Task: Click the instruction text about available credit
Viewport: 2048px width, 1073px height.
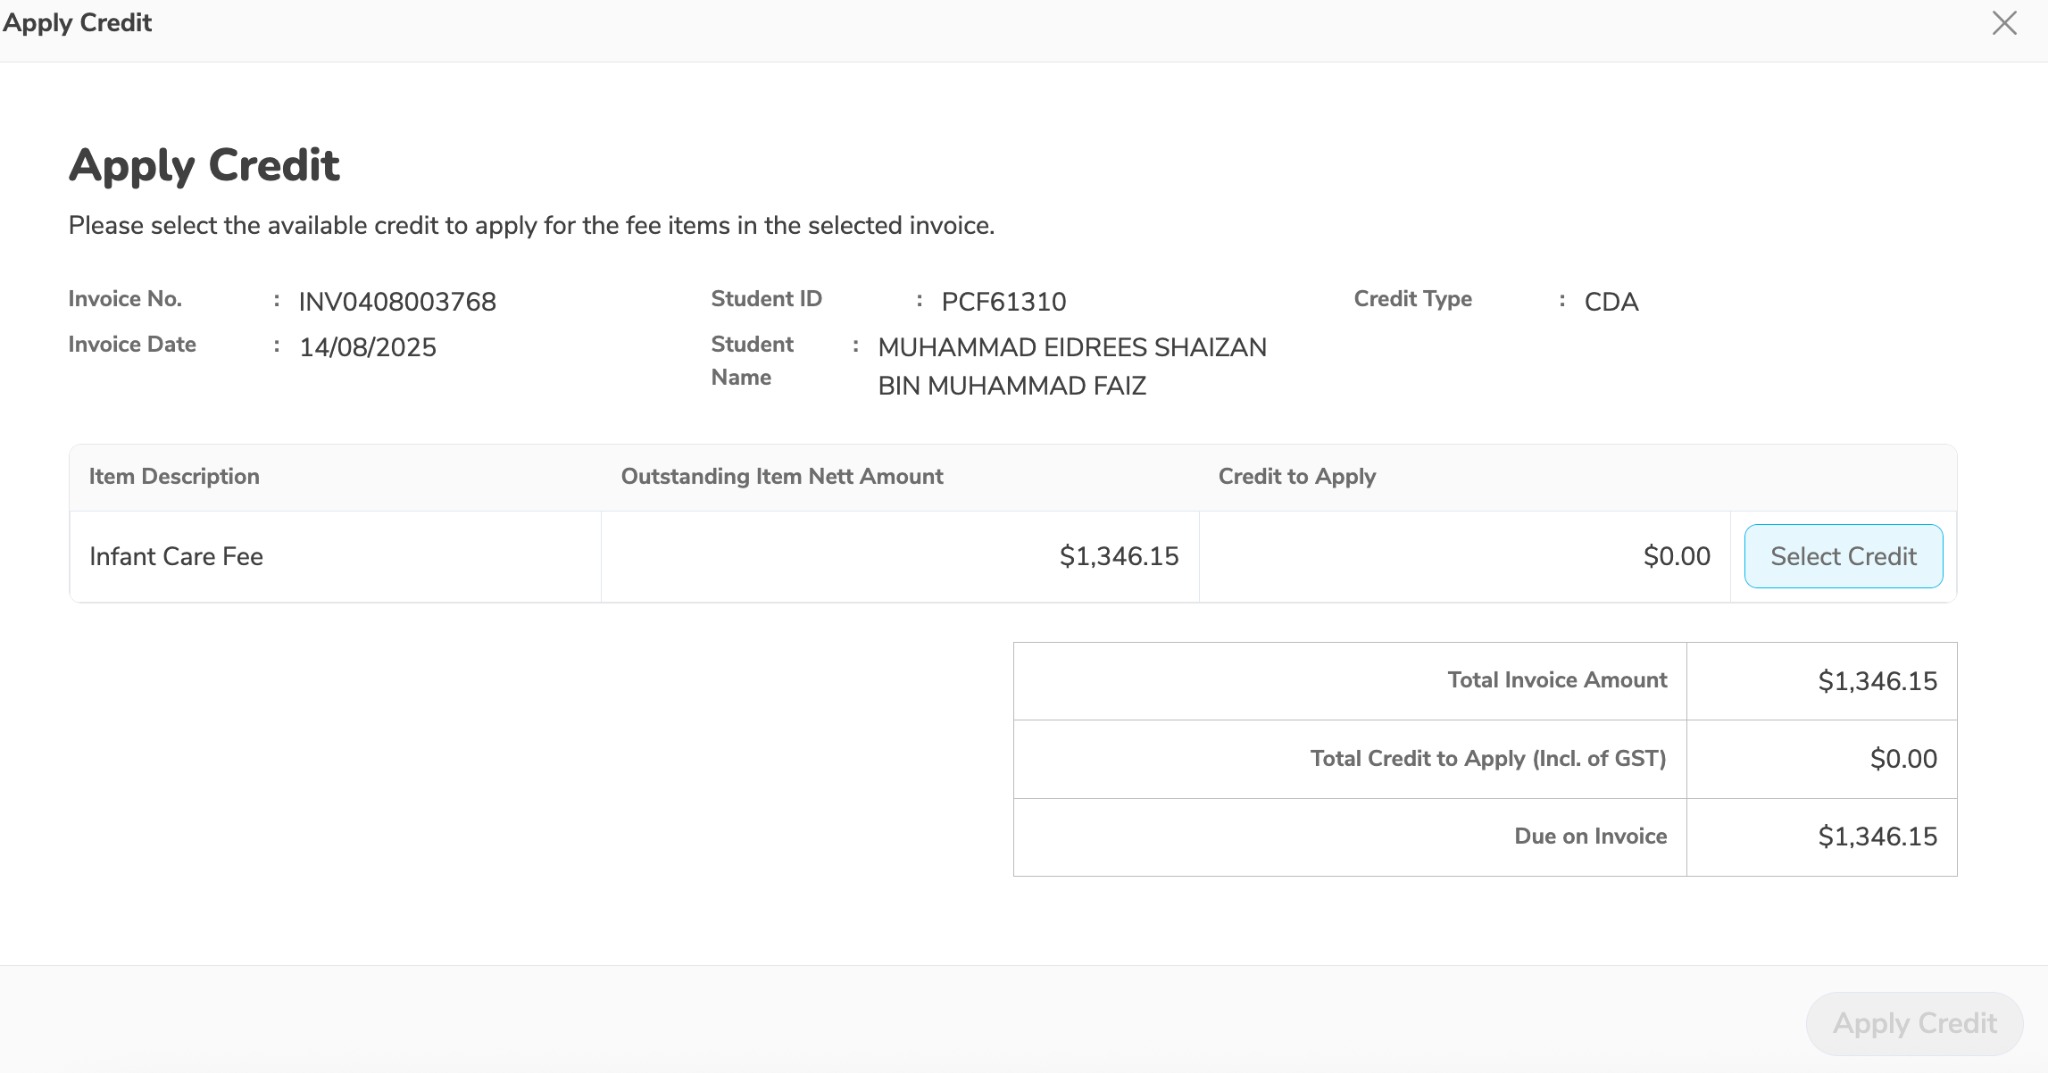Action: point(531,226)
